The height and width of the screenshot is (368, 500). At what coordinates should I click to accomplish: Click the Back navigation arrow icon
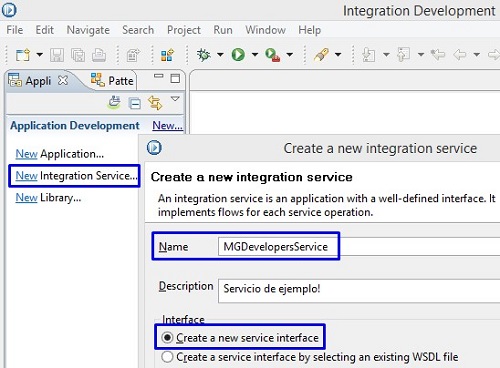pos(460,54)
